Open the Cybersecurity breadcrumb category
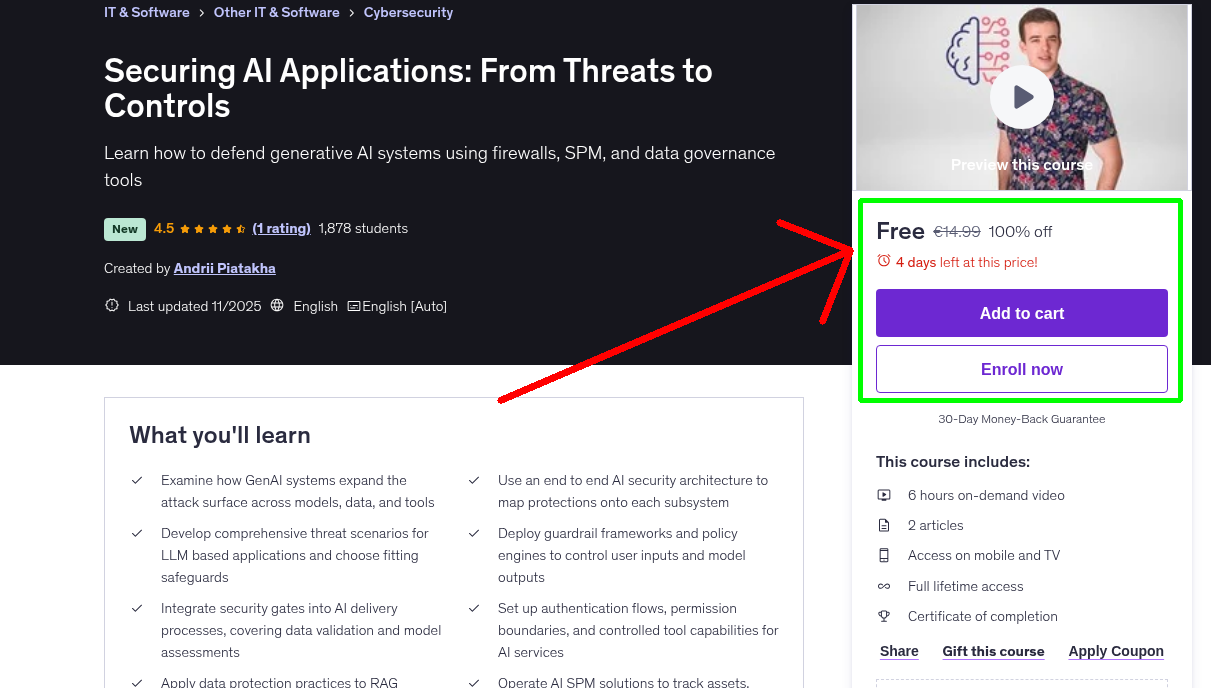This screenshot has height=688, width=1211. (x=408, y=12)
